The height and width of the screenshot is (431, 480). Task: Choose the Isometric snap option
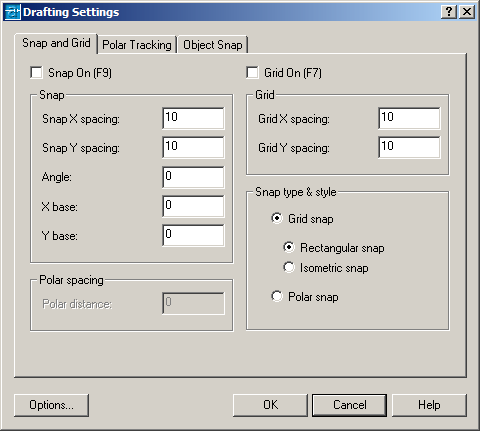(x=289, y=267)
